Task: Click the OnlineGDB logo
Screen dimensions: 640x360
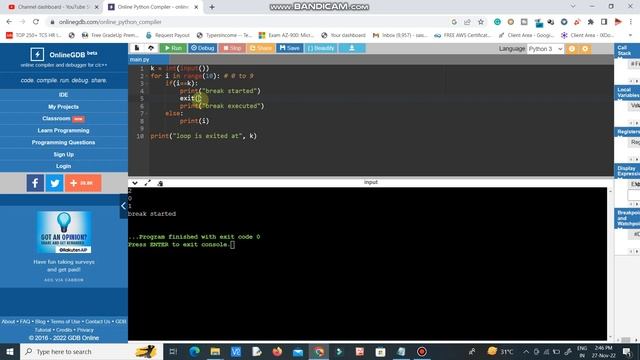Action: (63, 54)
